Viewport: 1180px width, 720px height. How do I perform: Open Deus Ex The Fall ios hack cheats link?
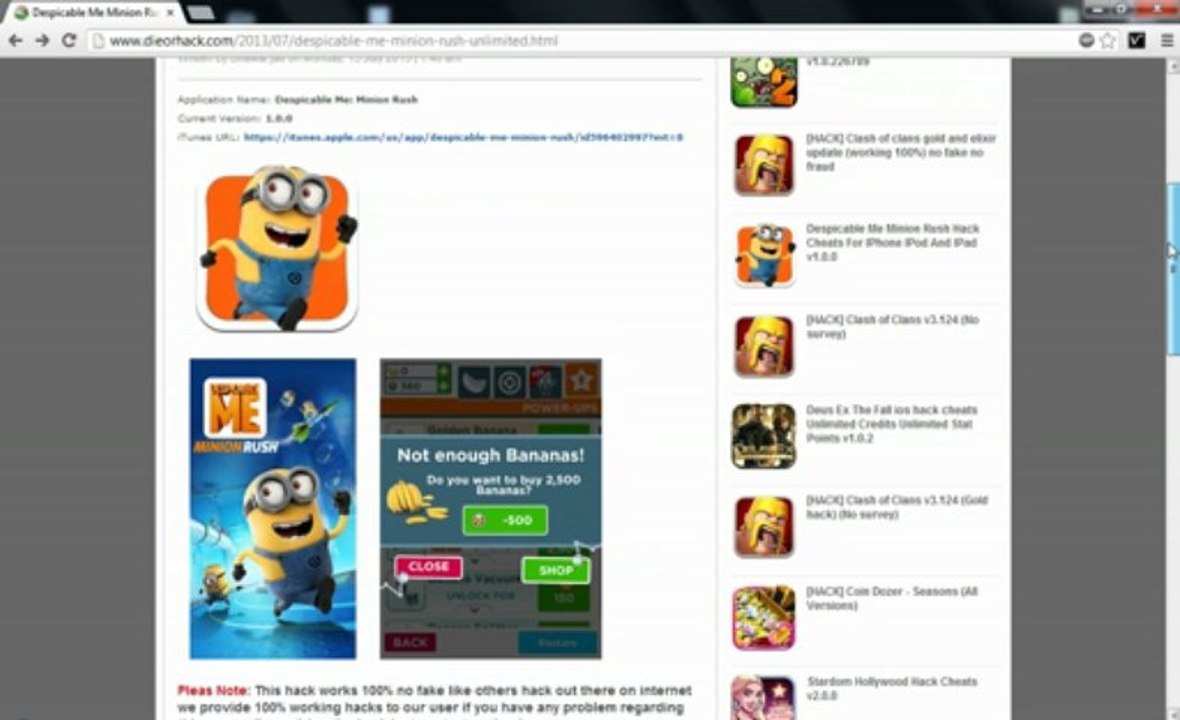892,424
